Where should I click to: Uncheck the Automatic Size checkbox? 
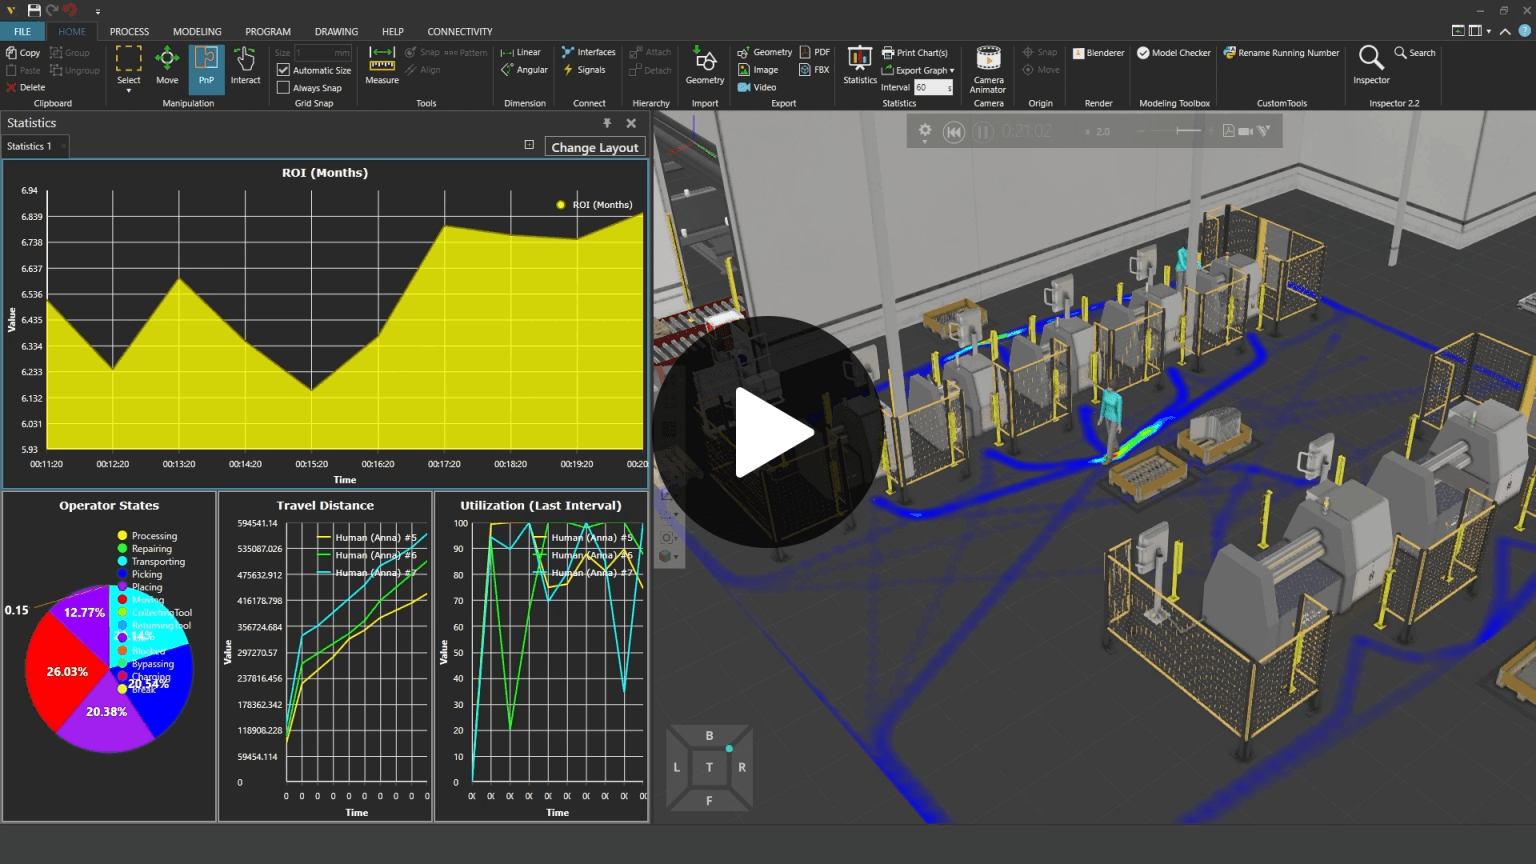click(x=284, y=70)
